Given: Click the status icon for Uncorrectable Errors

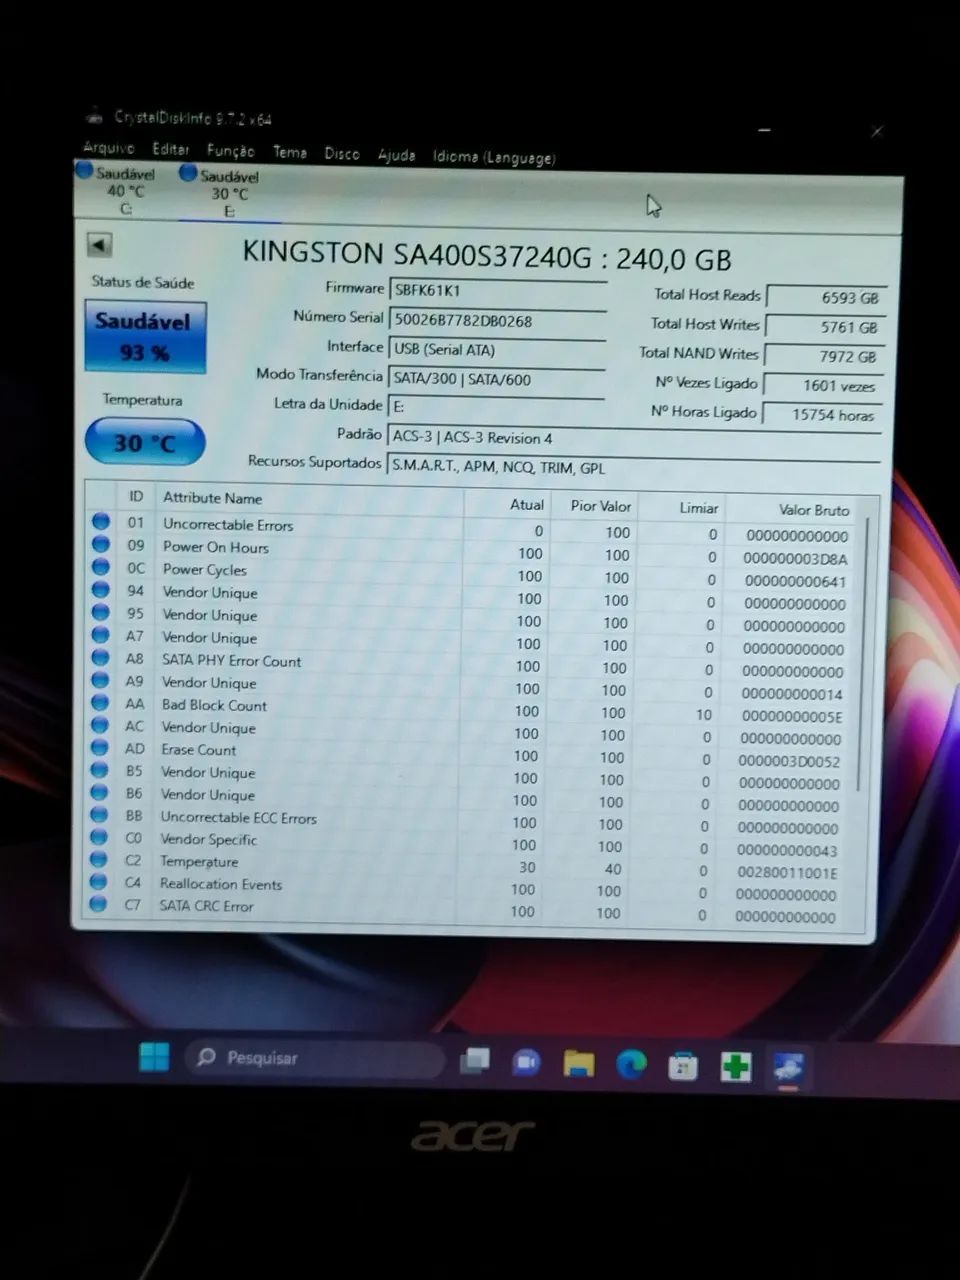Looking at the screenshot, I should pyautogui.click(x=101, y=521).
